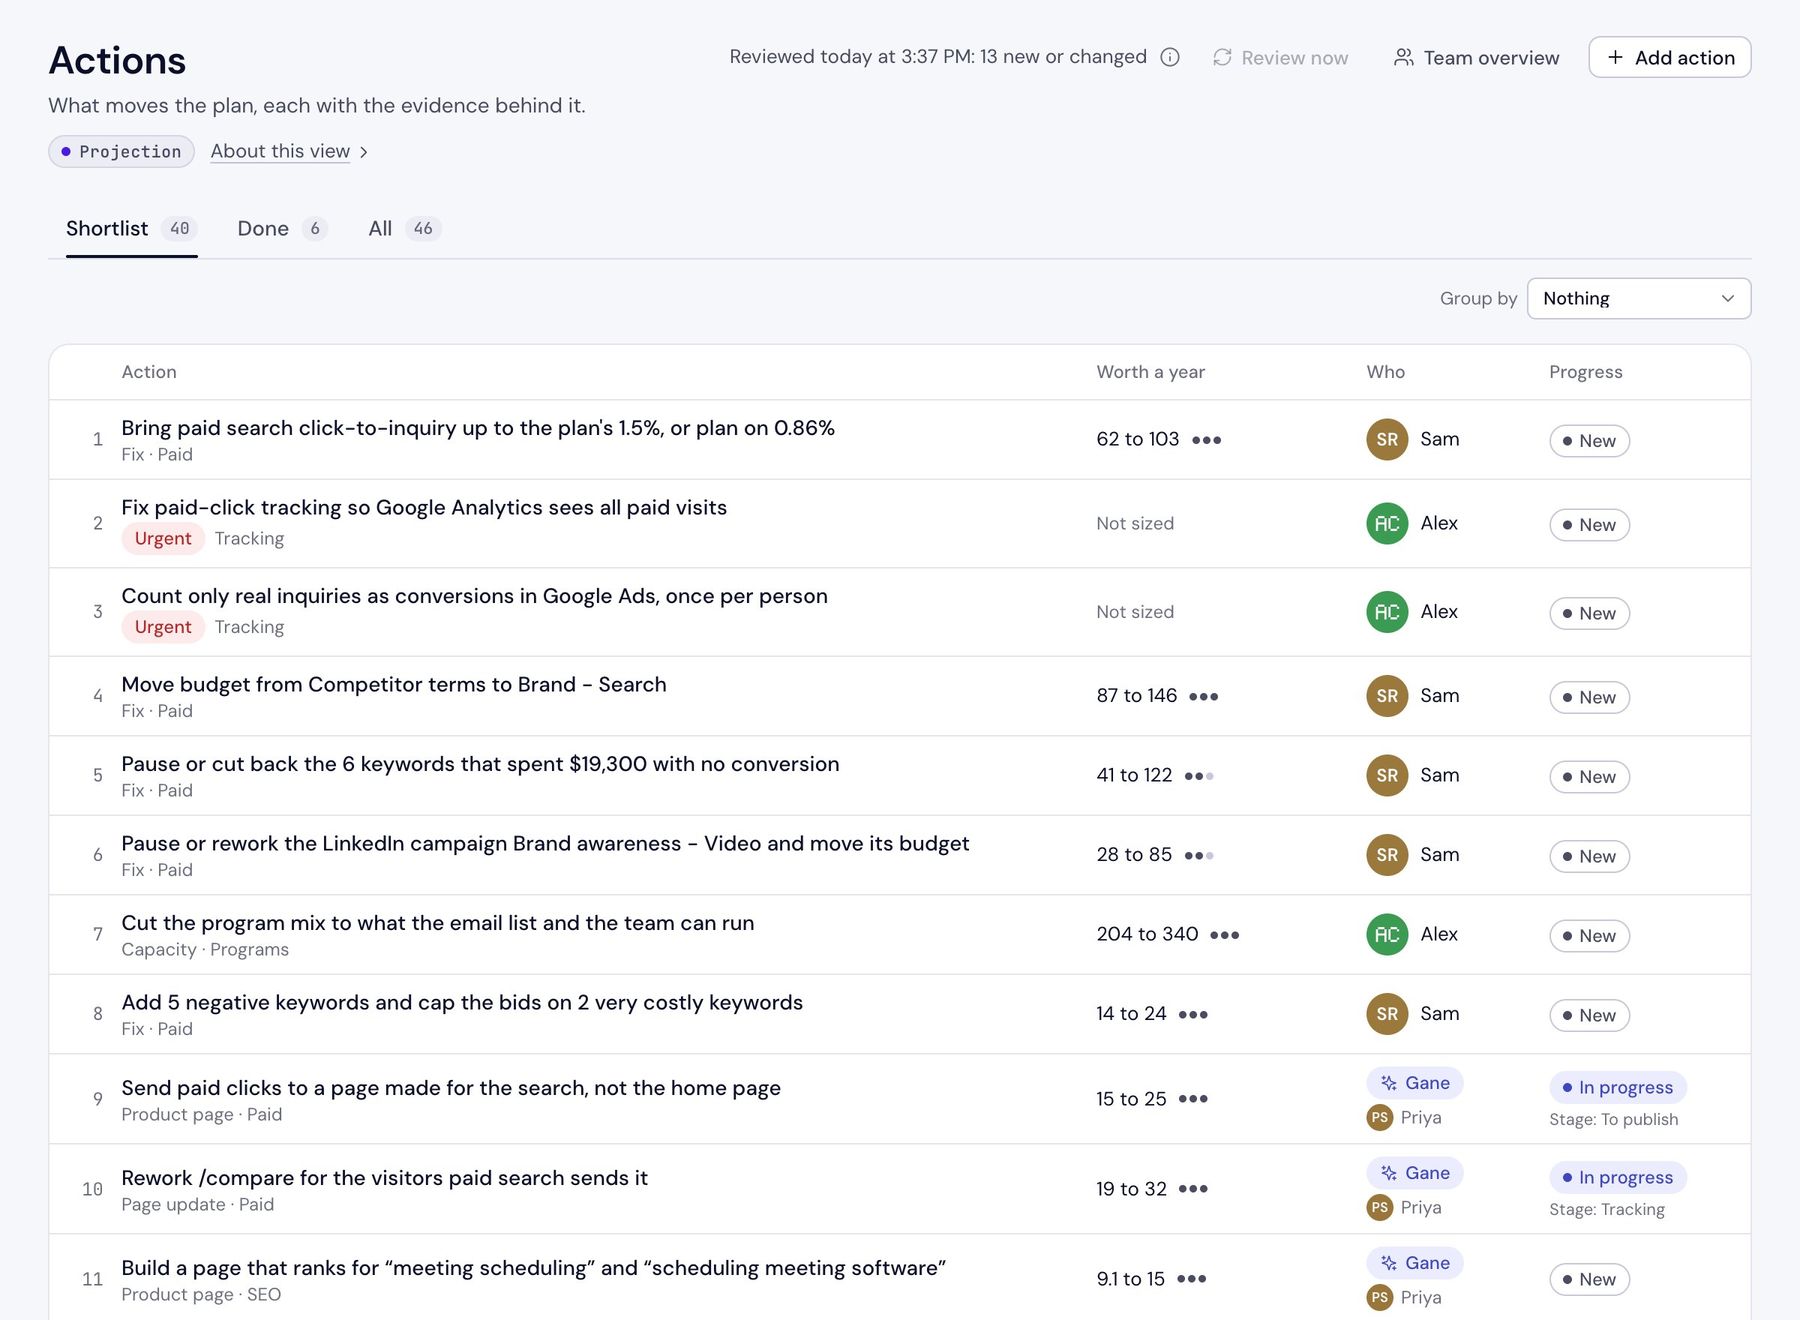Click the confidence dots next to 204 to 340
The image size is (1800, 1320).
(x=1224, y=935)
